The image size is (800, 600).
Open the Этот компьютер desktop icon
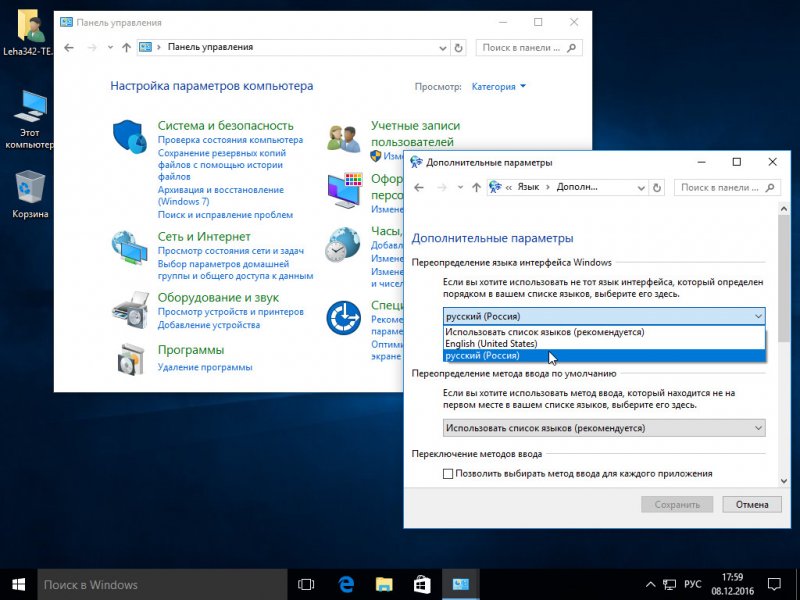click(x=31, y=106)
